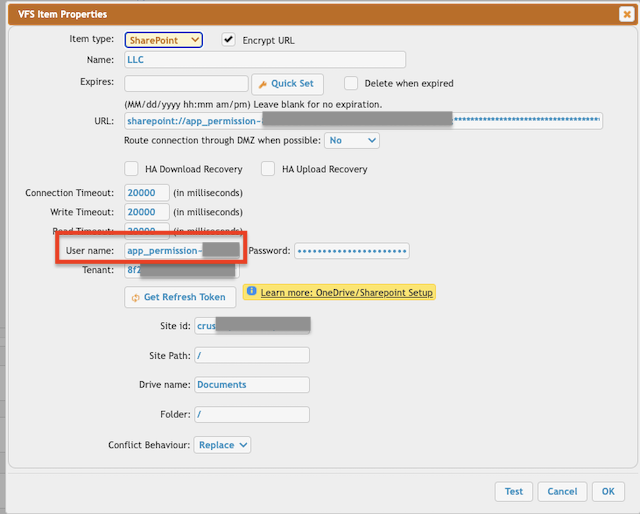Click the OK button

click(608, 492)
